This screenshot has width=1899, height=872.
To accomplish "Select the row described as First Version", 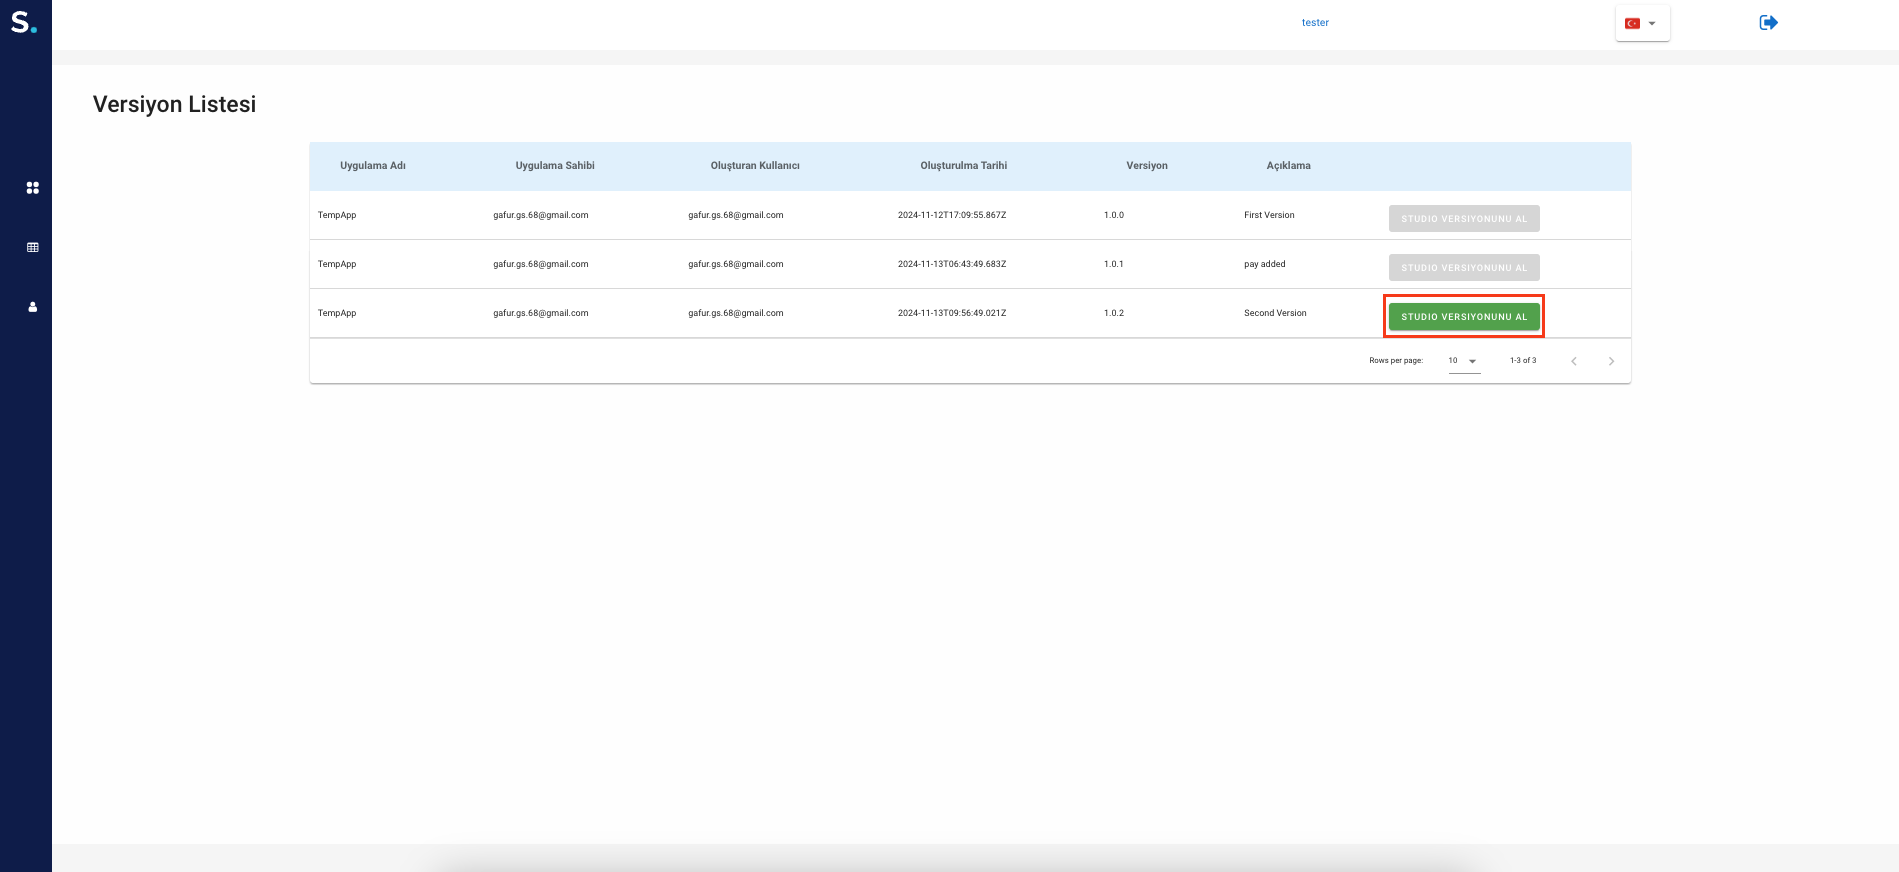I will [x=1269, y=215].
